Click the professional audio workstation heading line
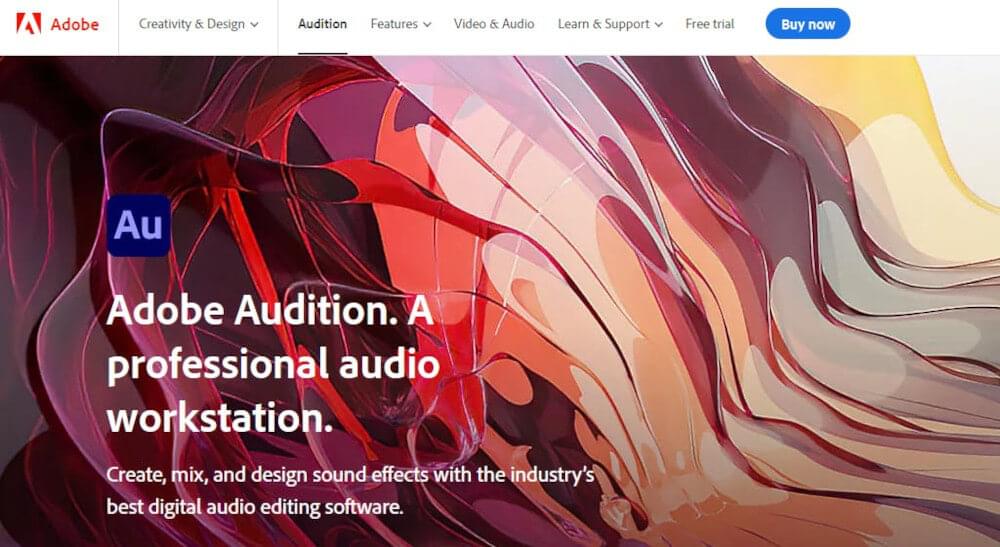Screen dimensions: 1000x547 click(274, 364)
